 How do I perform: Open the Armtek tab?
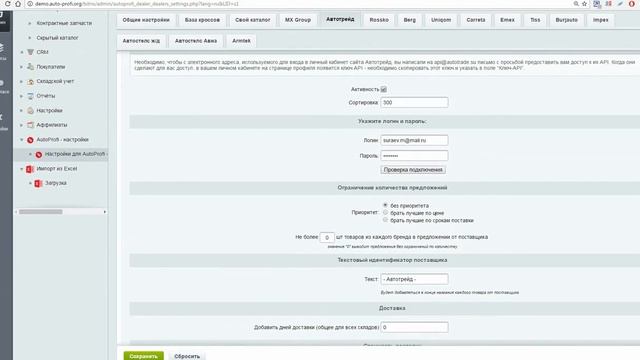[x=241, y=41]
